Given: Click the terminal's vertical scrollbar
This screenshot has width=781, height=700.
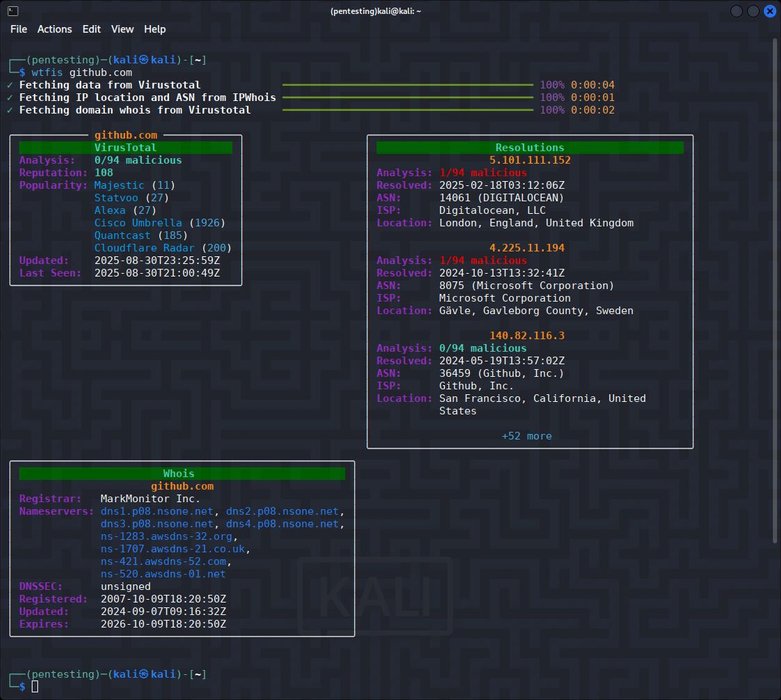Looking at the screenshot, I should [775, 291].
